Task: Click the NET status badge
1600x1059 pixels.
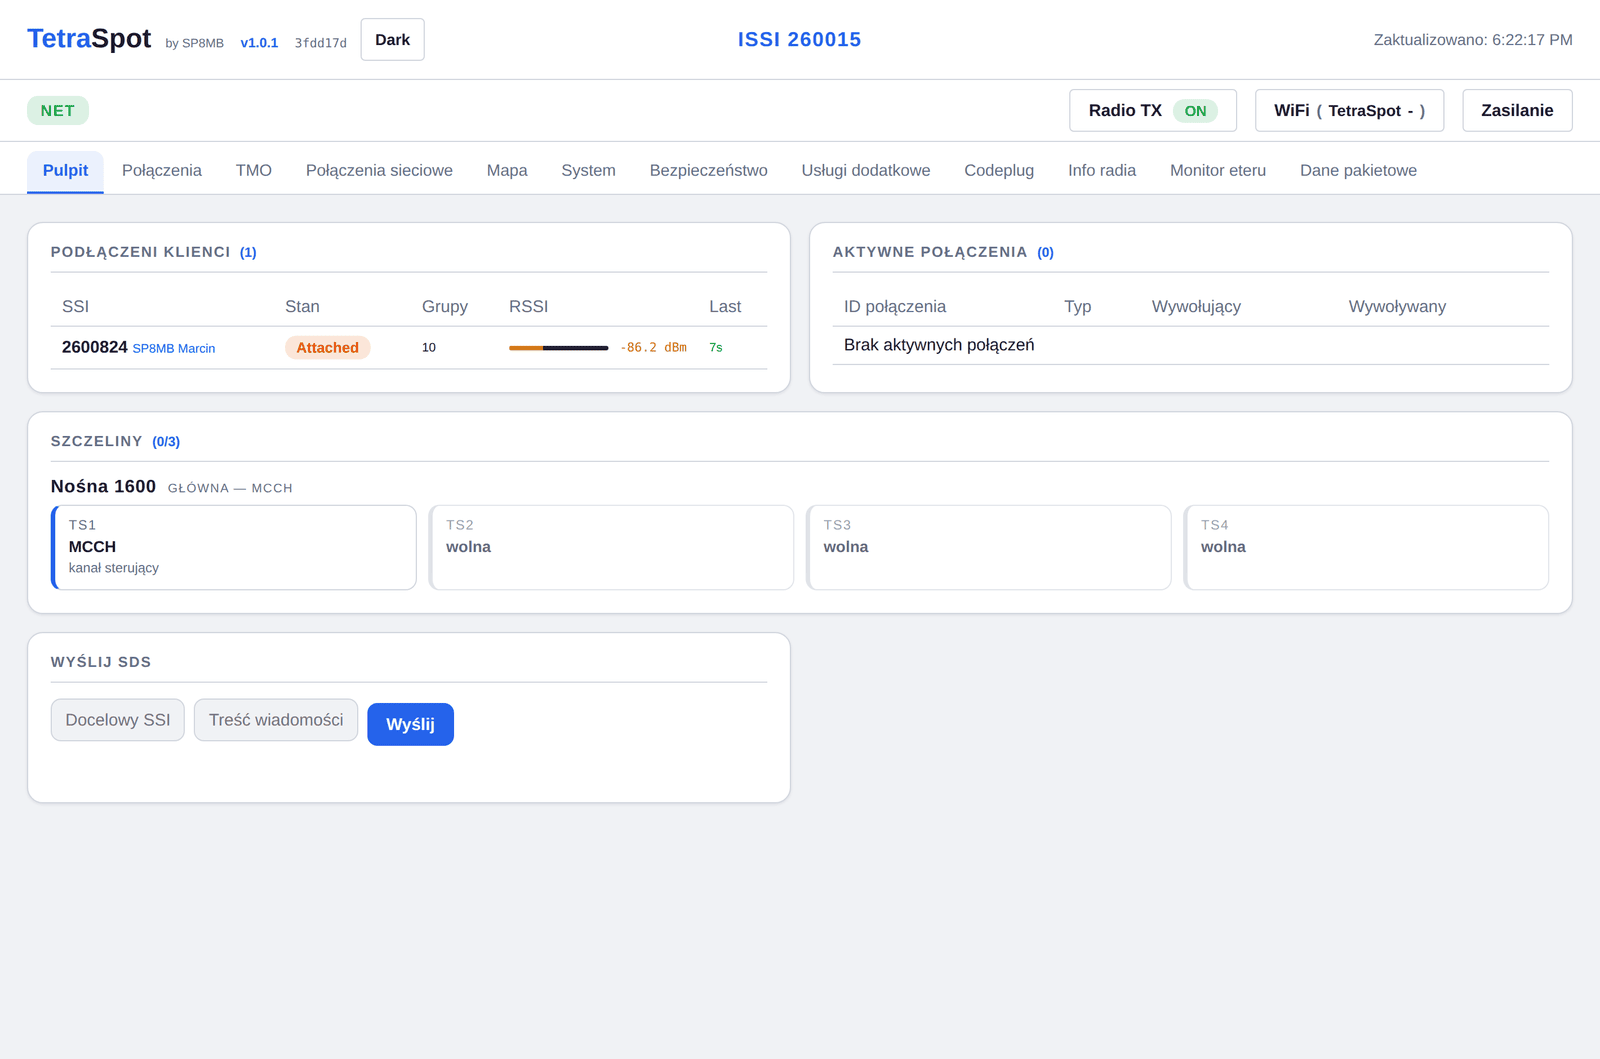Action: [58, 110]
